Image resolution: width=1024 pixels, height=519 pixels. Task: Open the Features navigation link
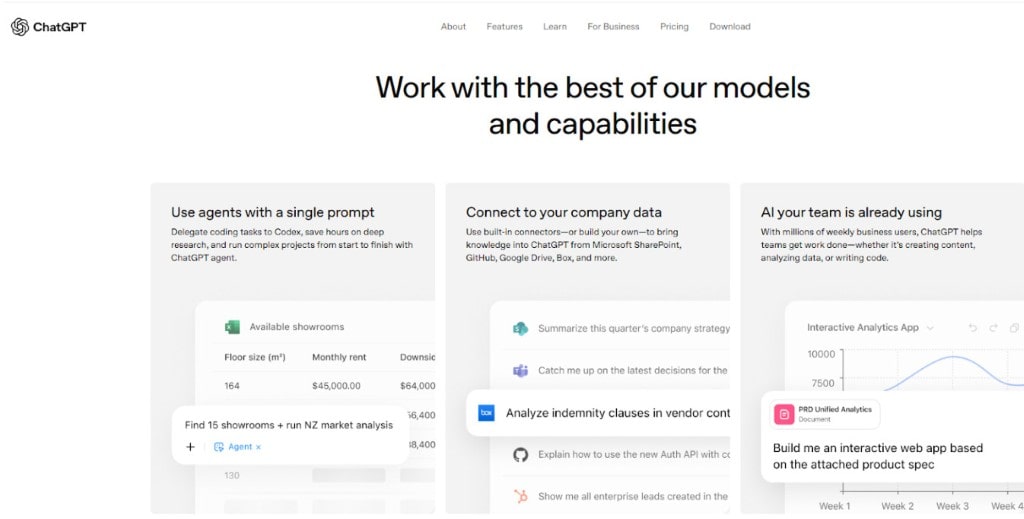click(x=504, y=27)
